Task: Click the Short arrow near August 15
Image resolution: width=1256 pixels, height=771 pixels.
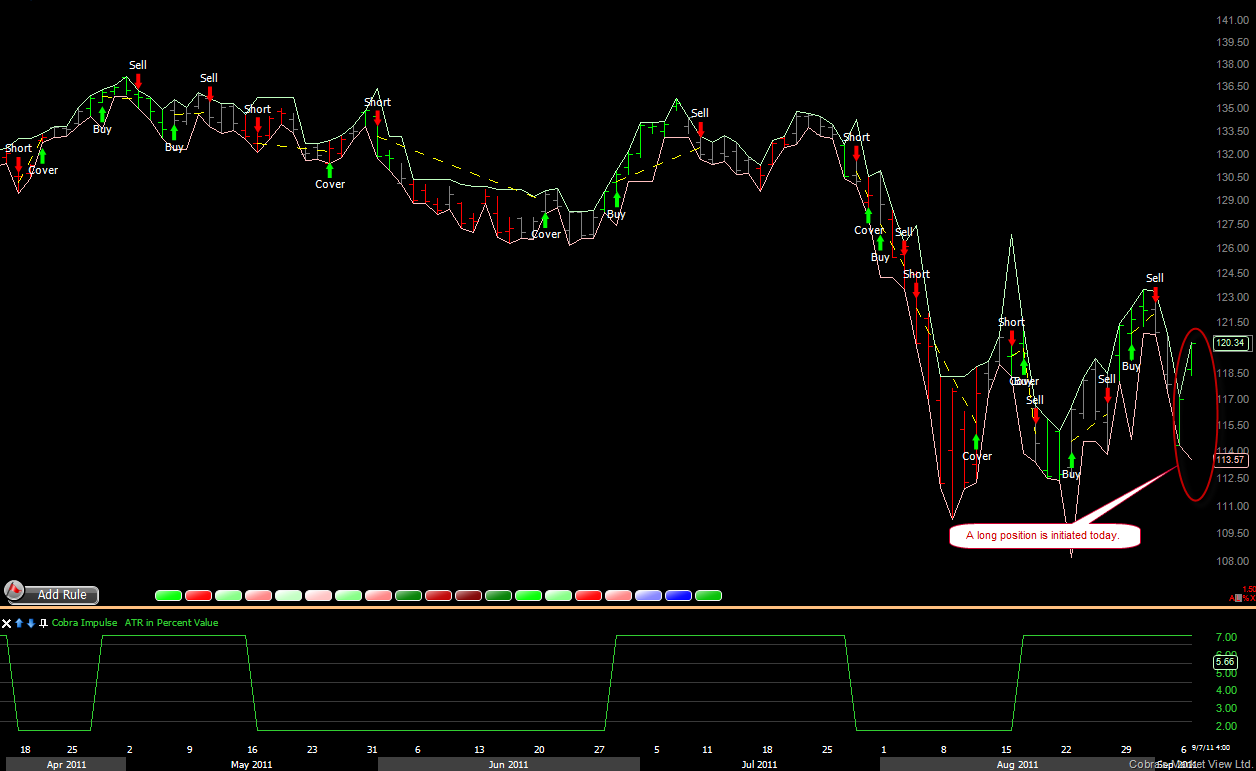Action: tap(1011, 337)
